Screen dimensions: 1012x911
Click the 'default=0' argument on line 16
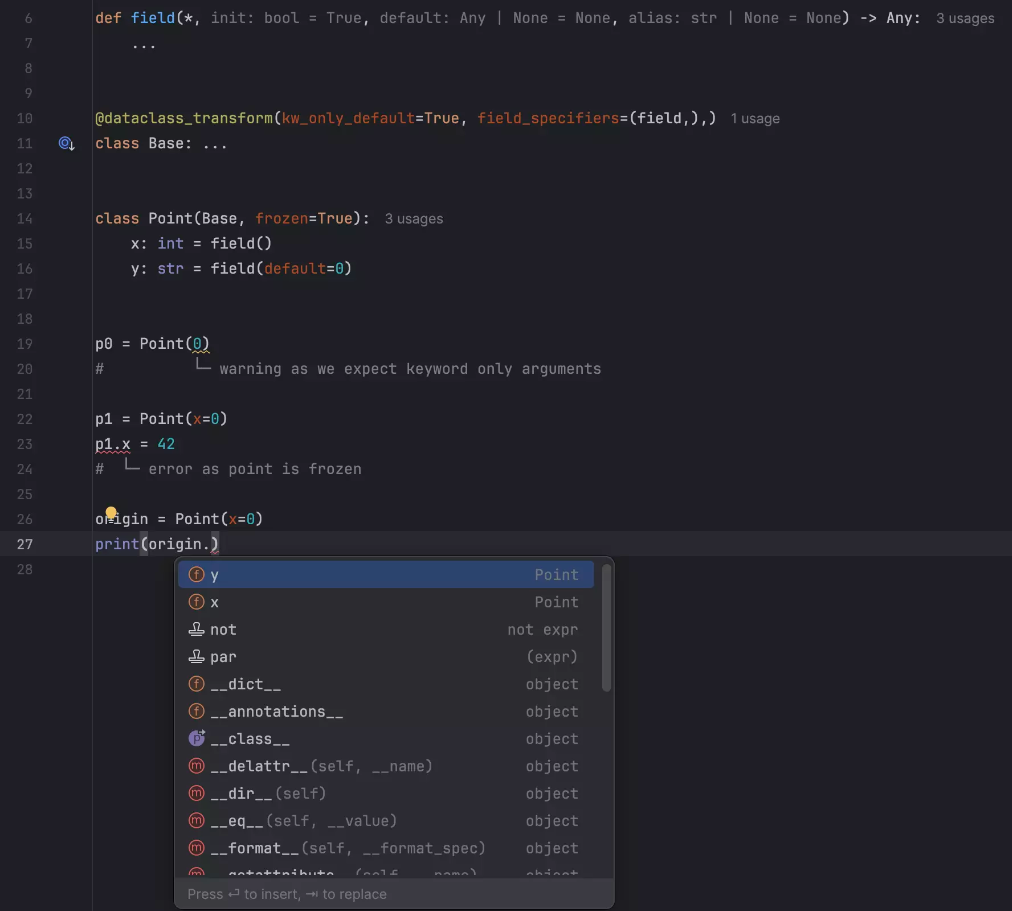[x=303, y=269]
